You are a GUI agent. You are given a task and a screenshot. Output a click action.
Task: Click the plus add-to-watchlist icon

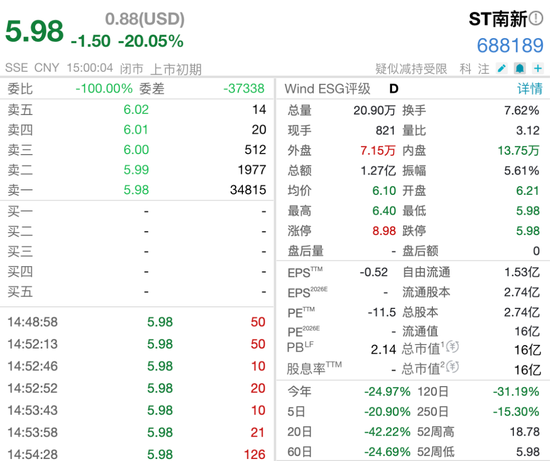[538, 68]
